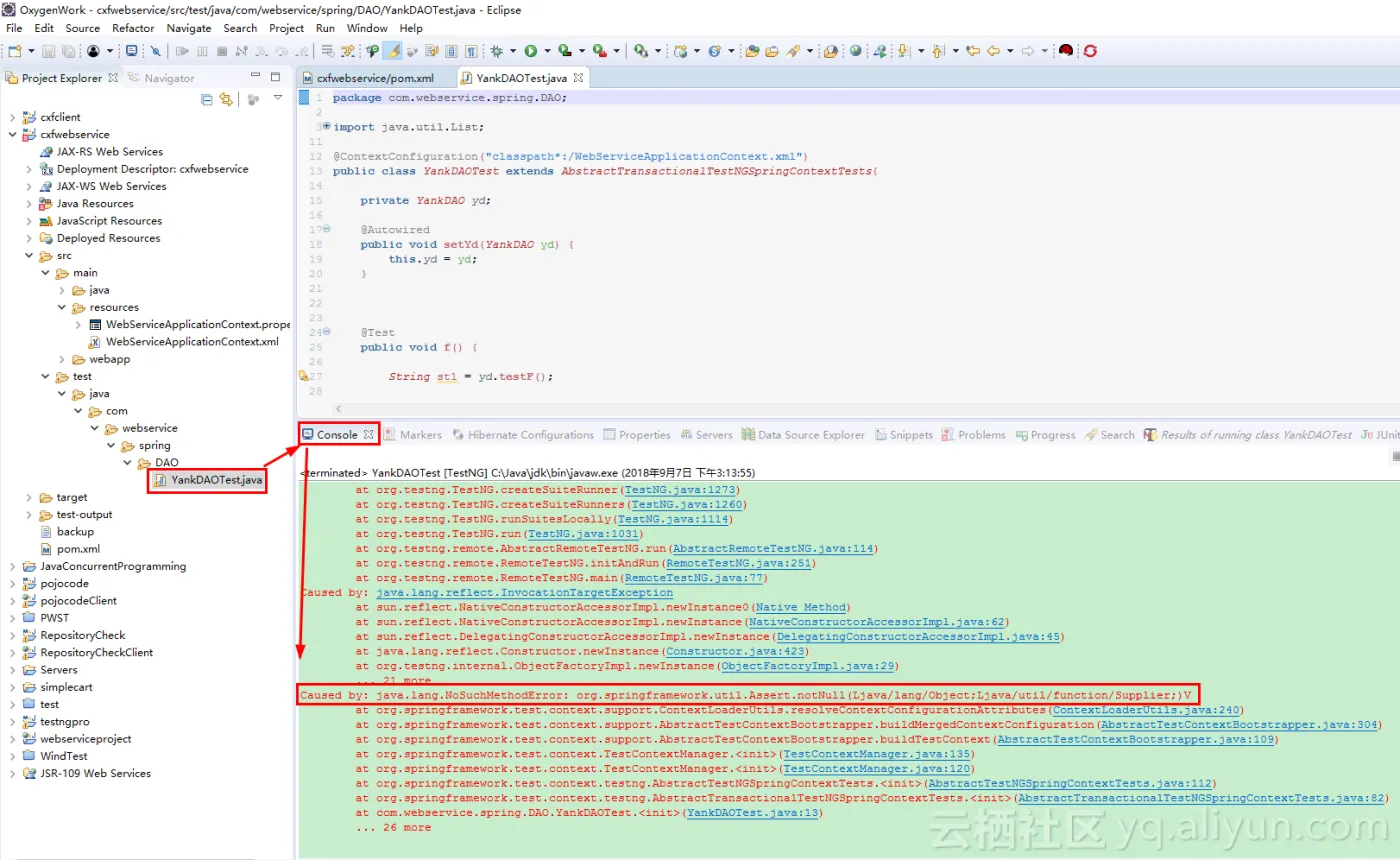Click the Last Edit Location icon

[x=972, y=50]
